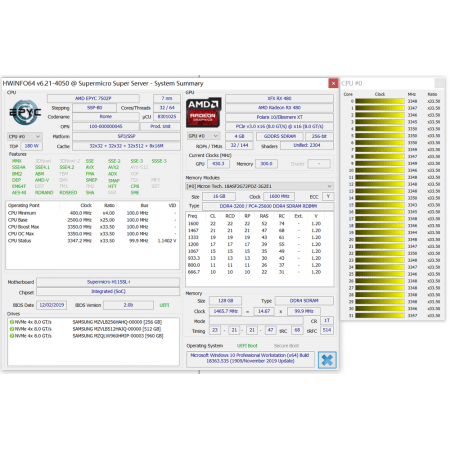Click the 256-bit bus width field
Viewport: 450px width, 450px height.
[x=319, y=136]
